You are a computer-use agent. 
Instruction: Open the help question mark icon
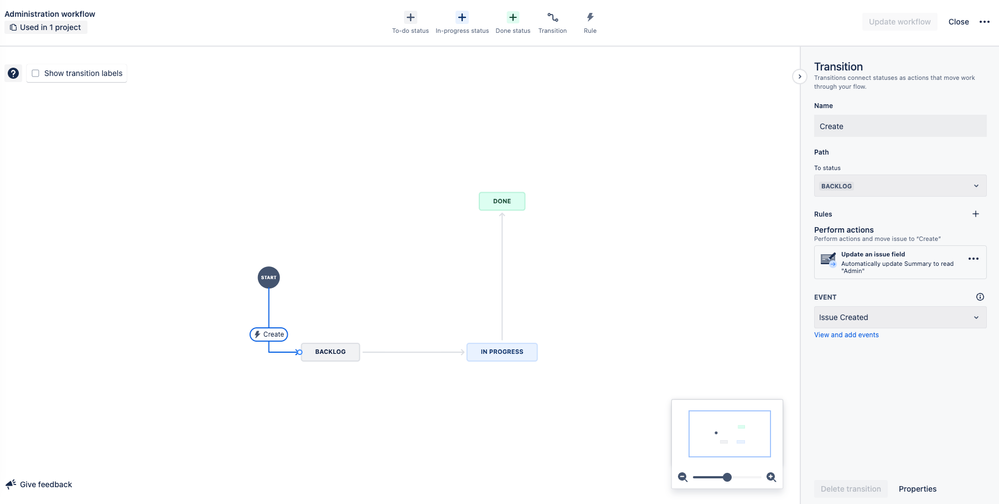tap(13, 73)
